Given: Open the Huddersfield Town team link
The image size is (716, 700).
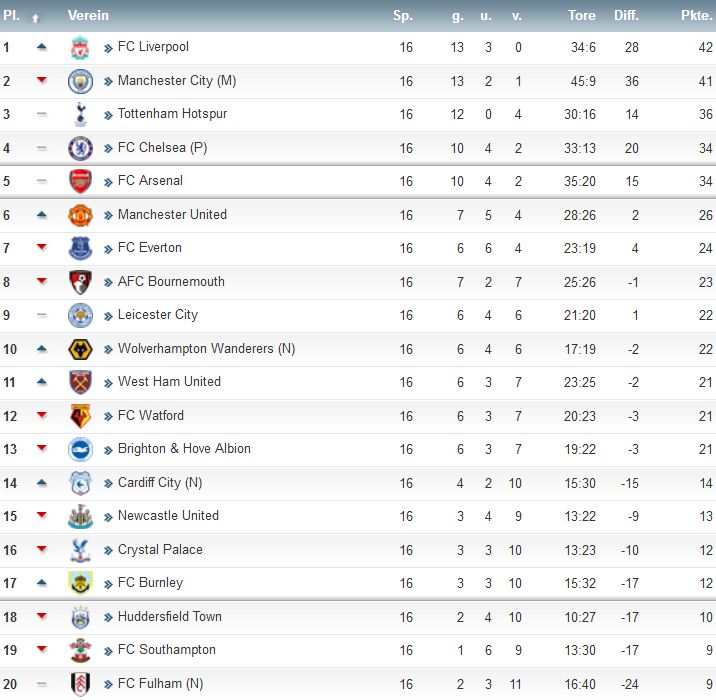Looking at the screenshot, I should click(x=170, y=617).
